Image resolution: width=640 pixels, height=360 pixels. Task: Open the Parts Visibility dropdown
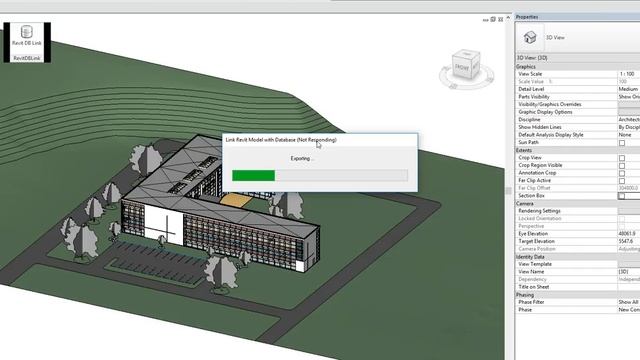coord(629,97)
